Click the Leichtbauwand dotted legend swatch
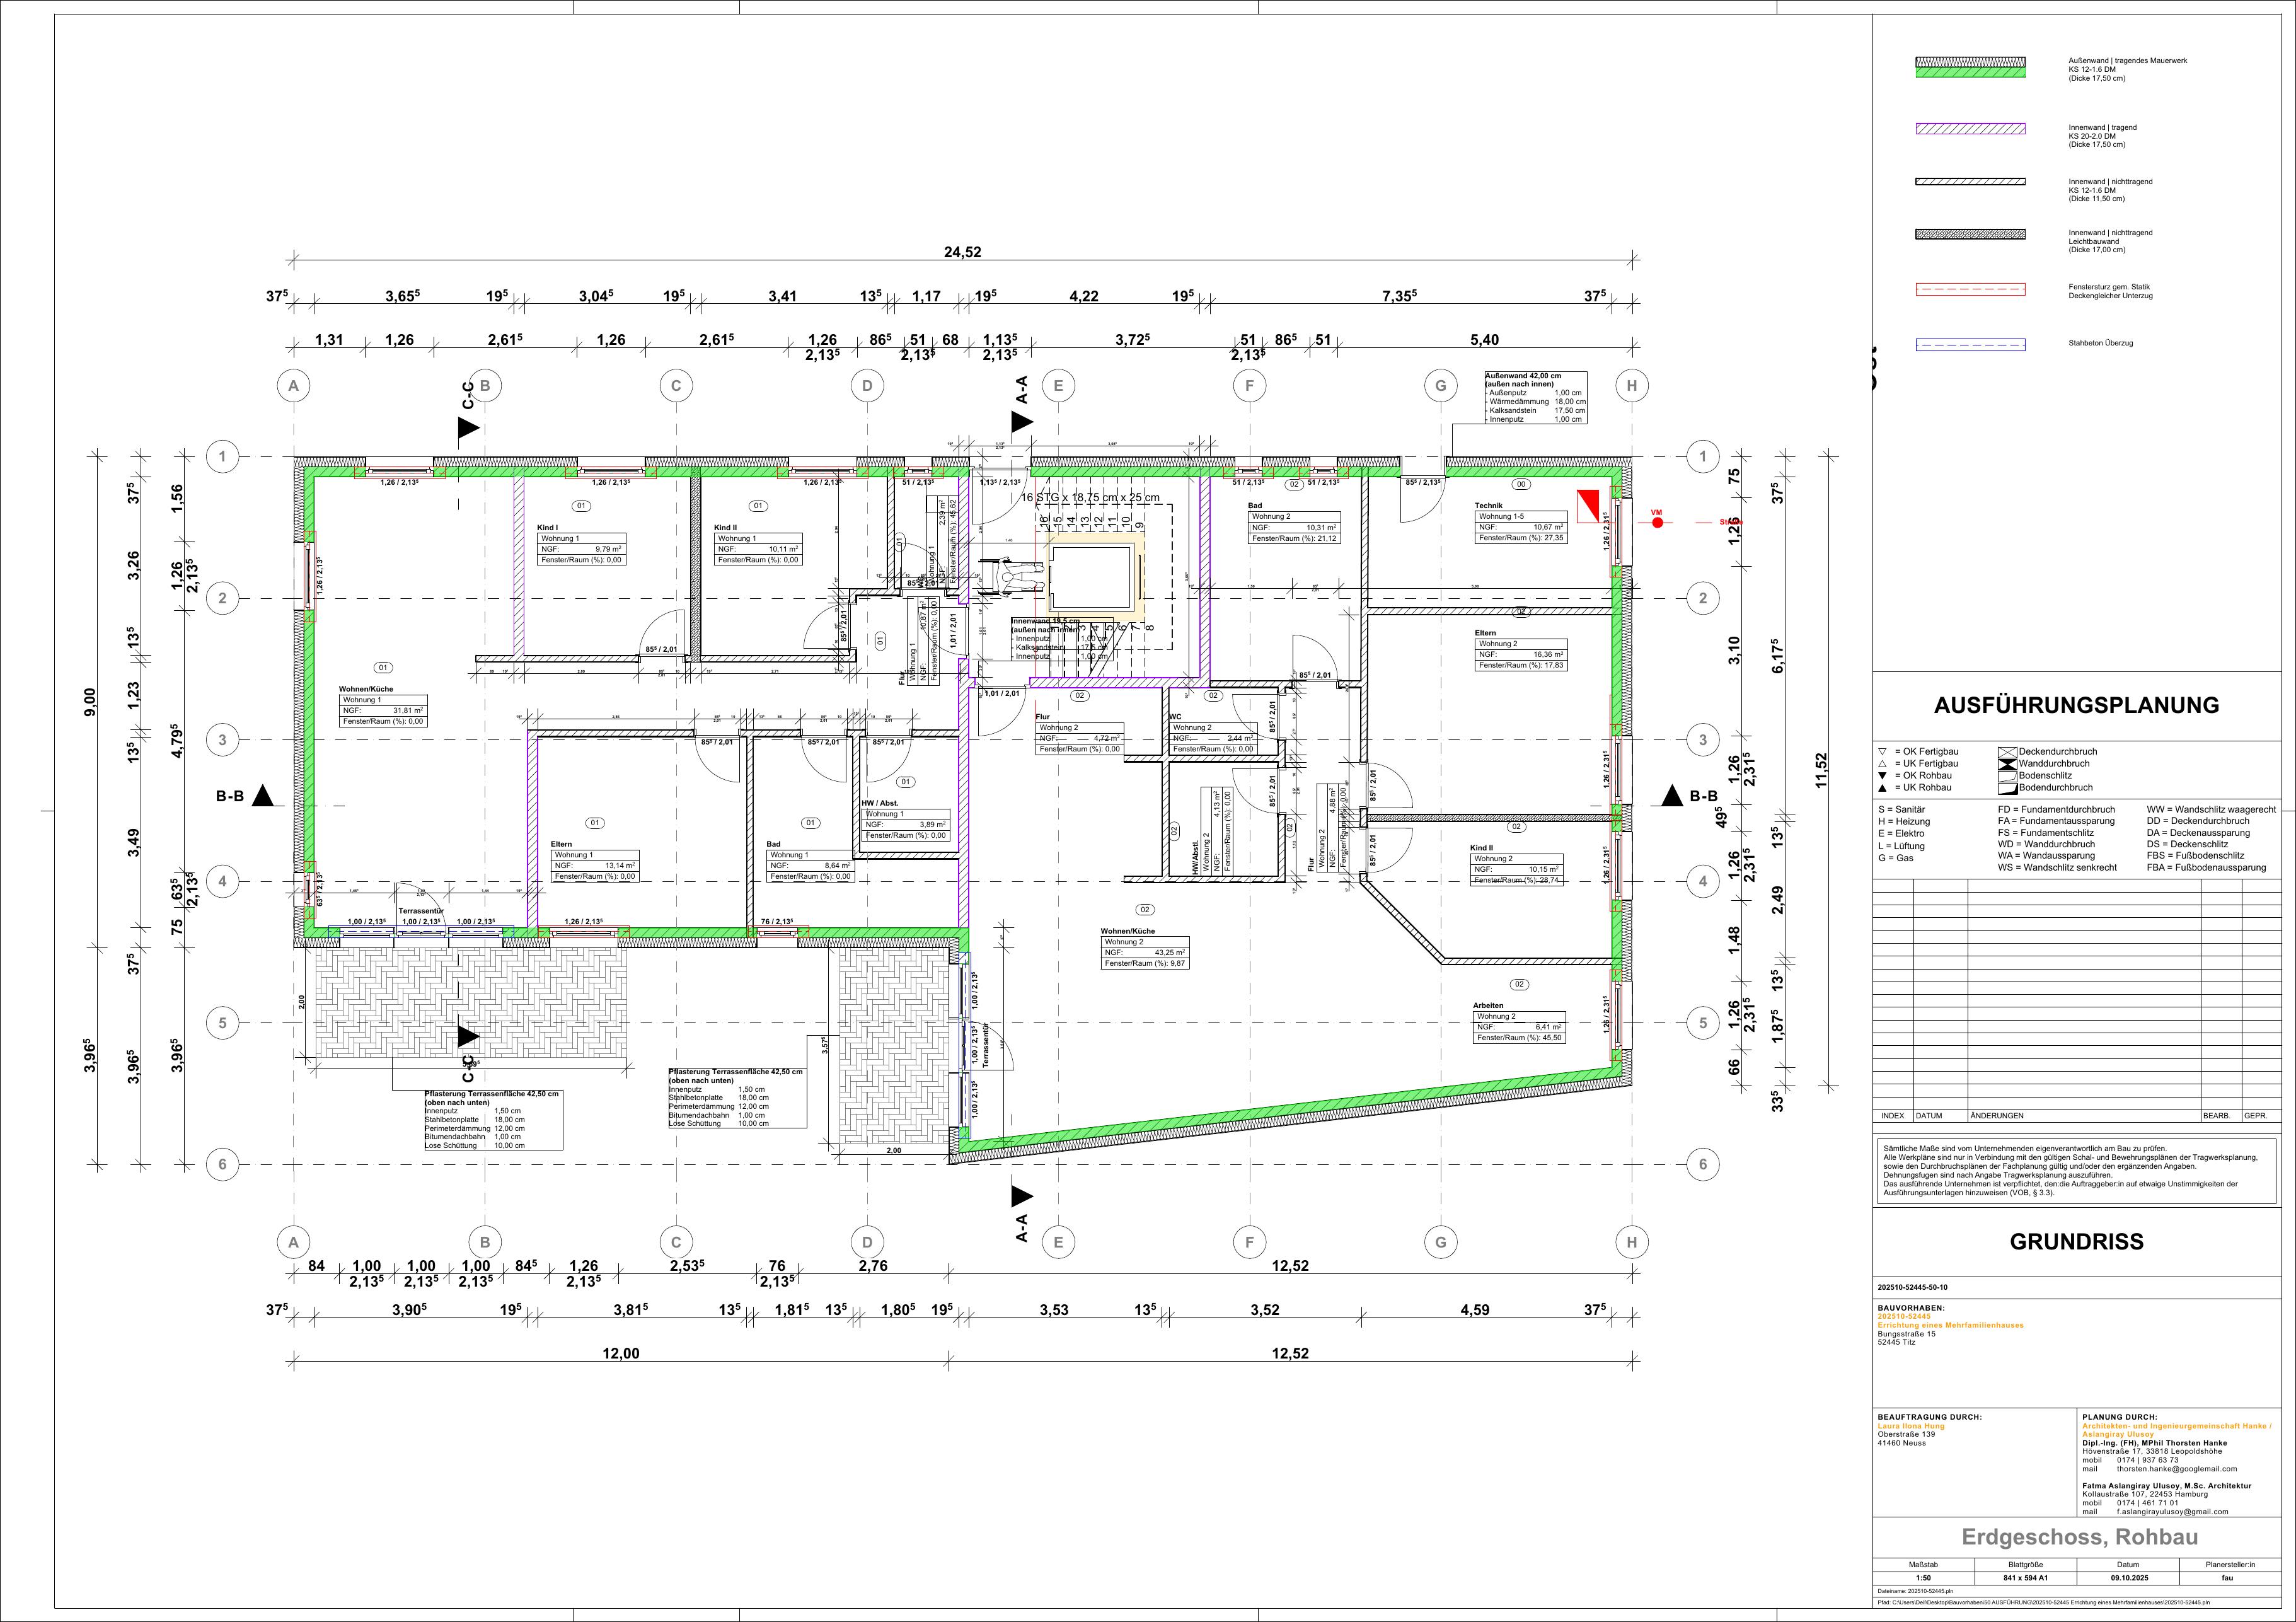Viewport: 2296px width, 1622px height. (1970, 234)
